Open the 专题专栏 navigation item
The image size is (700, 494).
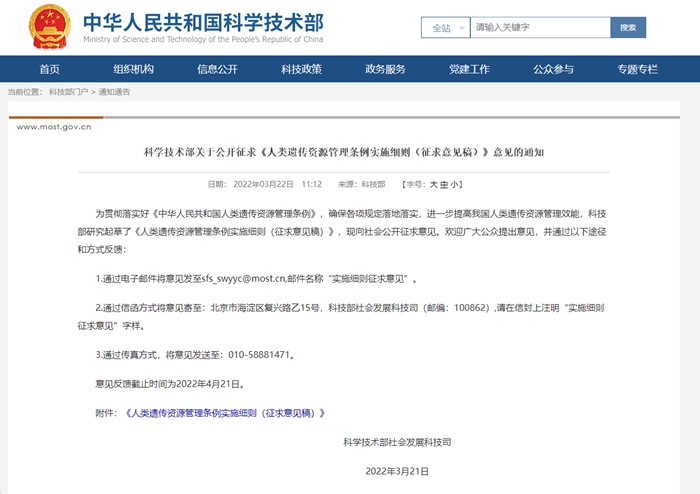tap(637, 69)
